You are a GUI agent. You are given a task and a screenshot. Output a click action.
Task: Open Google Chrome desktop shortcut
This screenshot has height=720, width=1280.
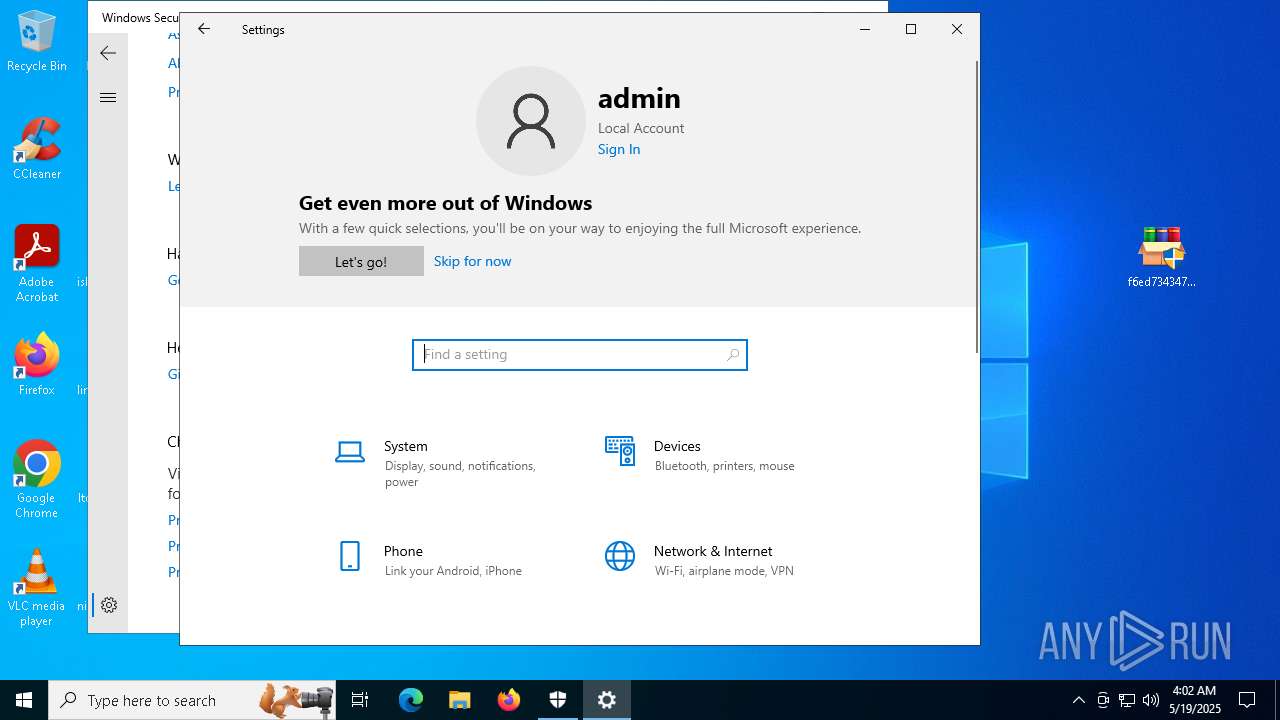point(37,480)
